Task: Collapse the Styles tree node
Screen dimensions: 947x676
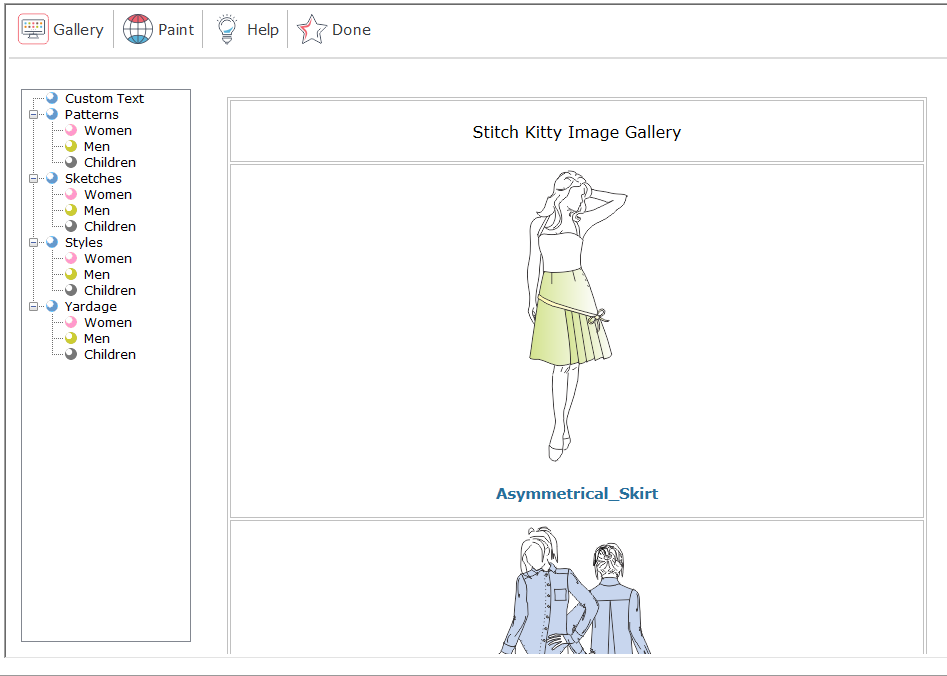Action: point(34,242)
